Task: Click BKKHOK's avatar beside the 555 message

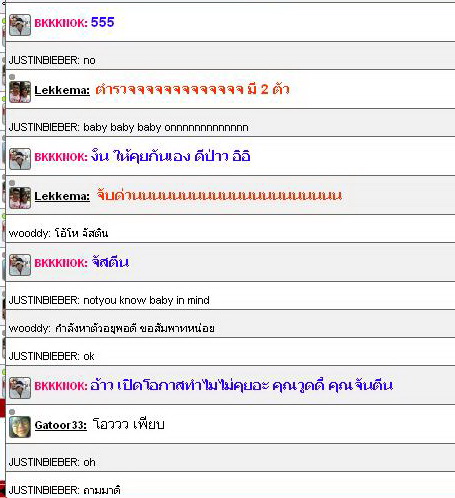Action: [20, 25]
